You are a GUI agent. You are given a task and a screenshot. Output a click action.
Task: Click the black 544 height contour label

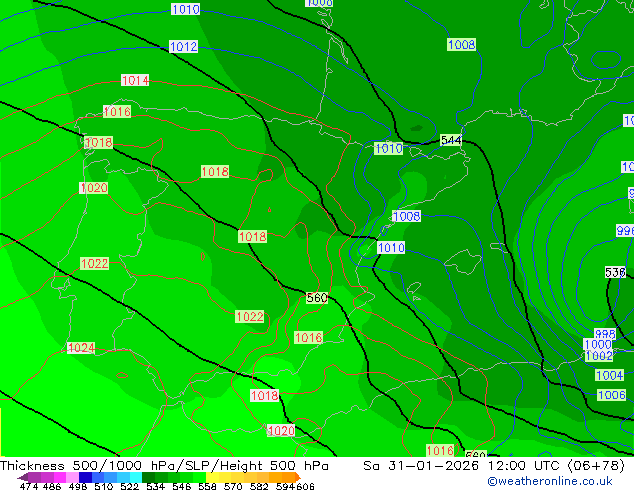451,140
